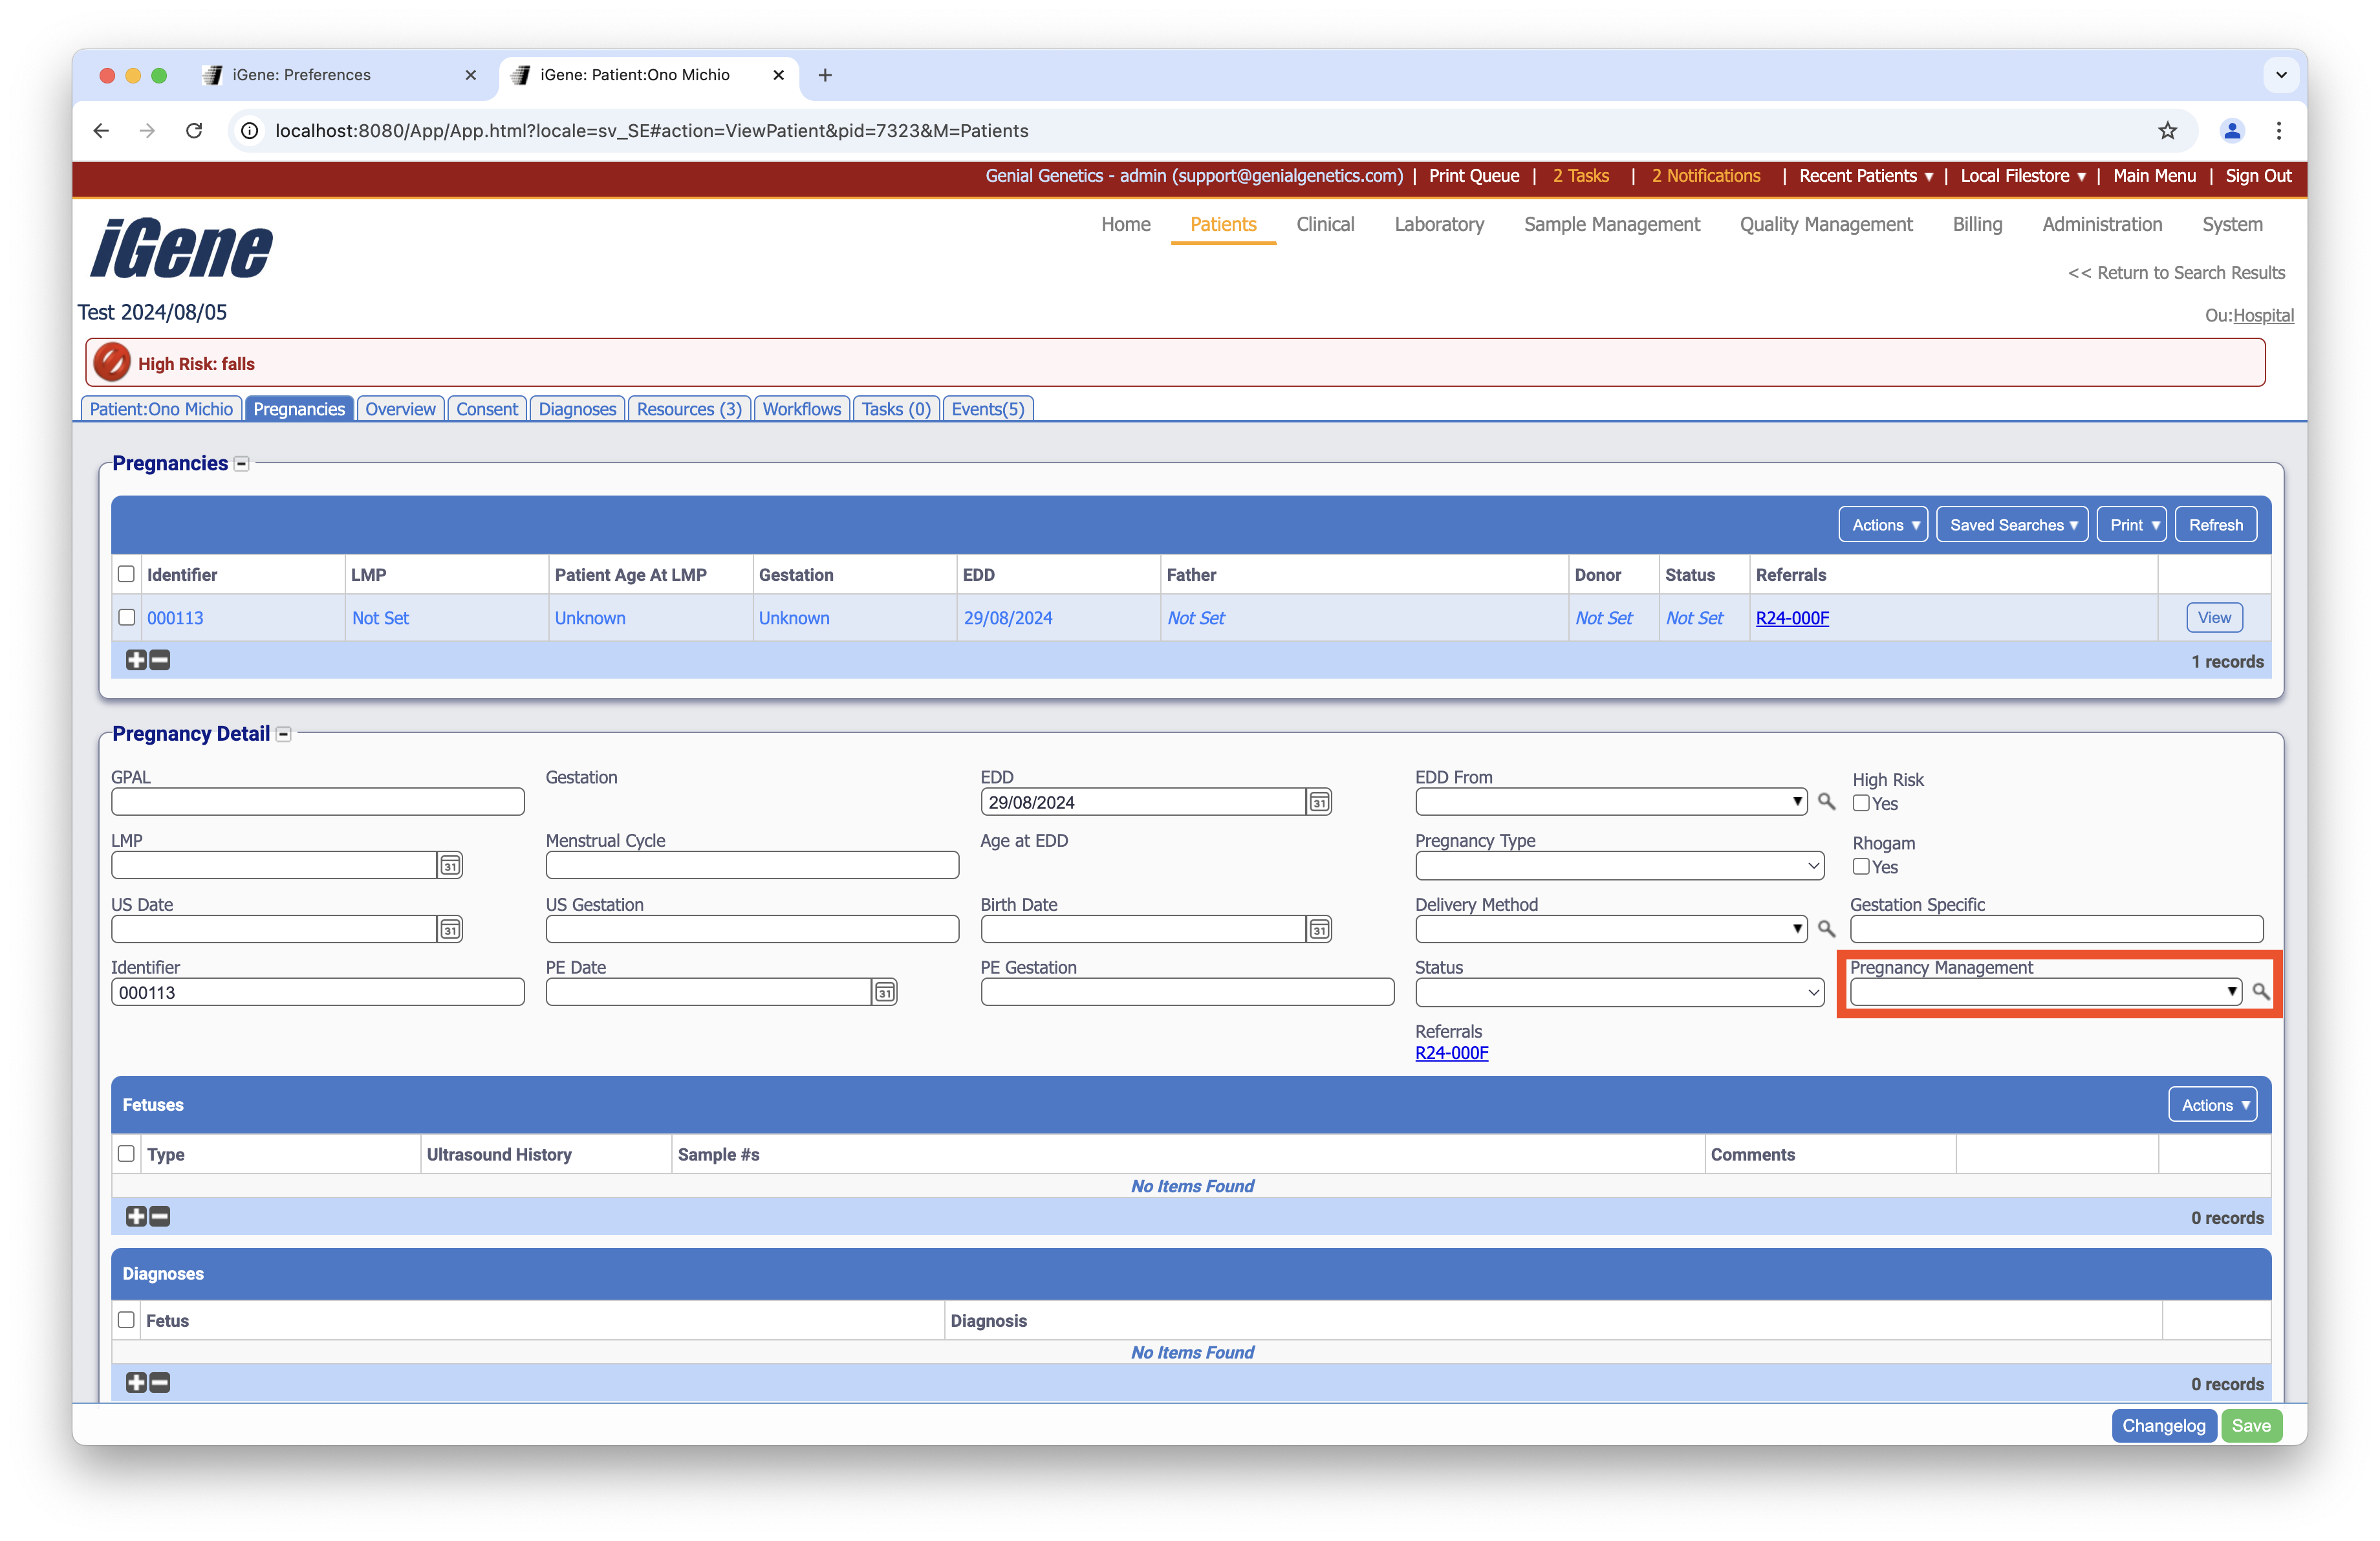Click into the GPAL input field

click(x=317, y=802)
